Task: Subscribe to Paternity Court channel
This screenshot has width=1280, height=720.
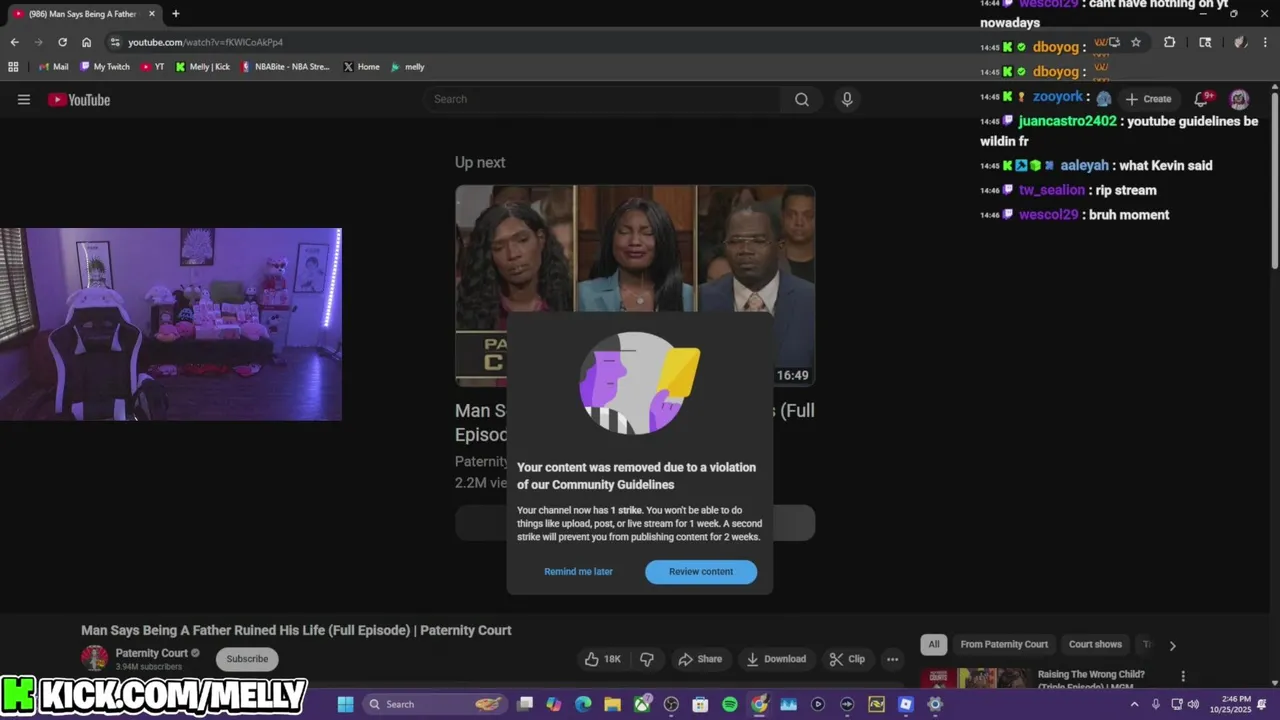Action: 247,659
